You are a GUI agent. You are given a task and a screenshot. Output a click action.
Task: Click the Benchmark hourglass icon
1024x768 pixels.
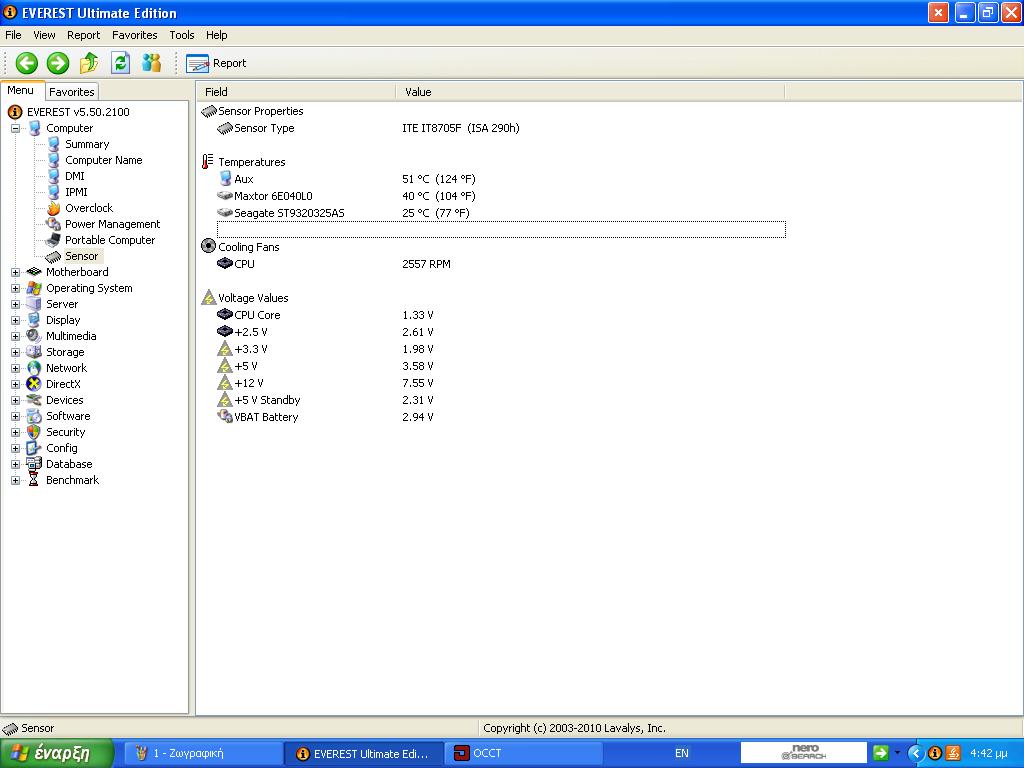[34, 480]
